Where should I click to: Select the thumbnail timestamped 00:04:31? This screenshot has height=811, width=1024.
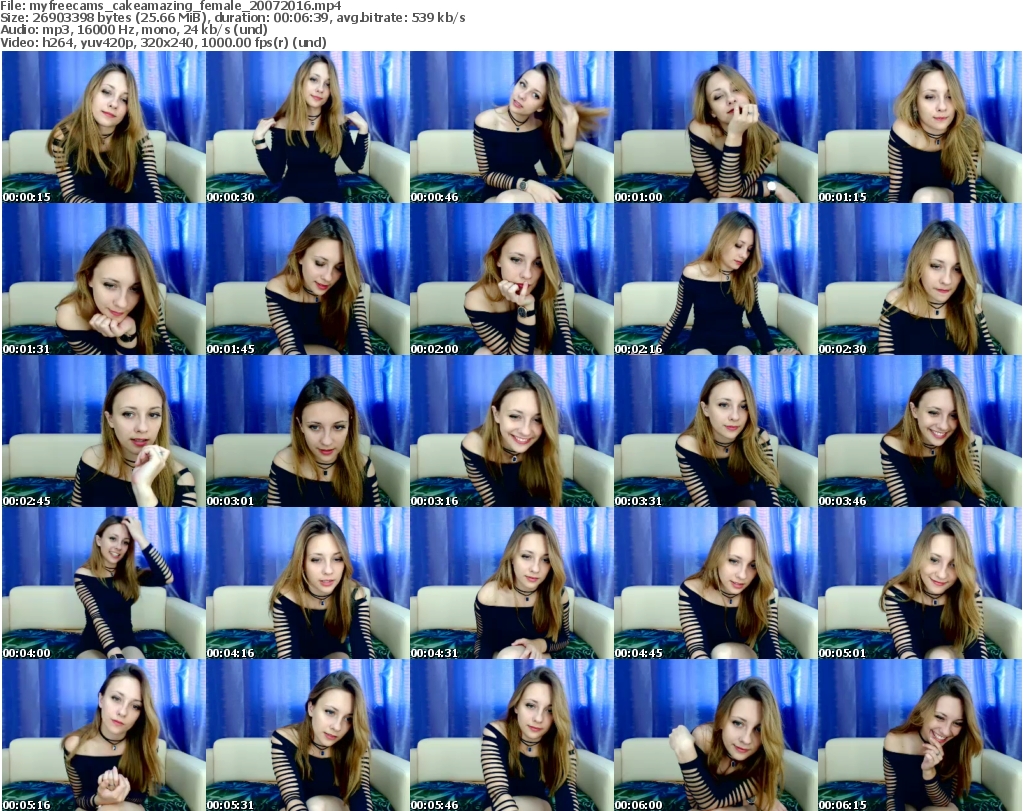click(511, 583)
